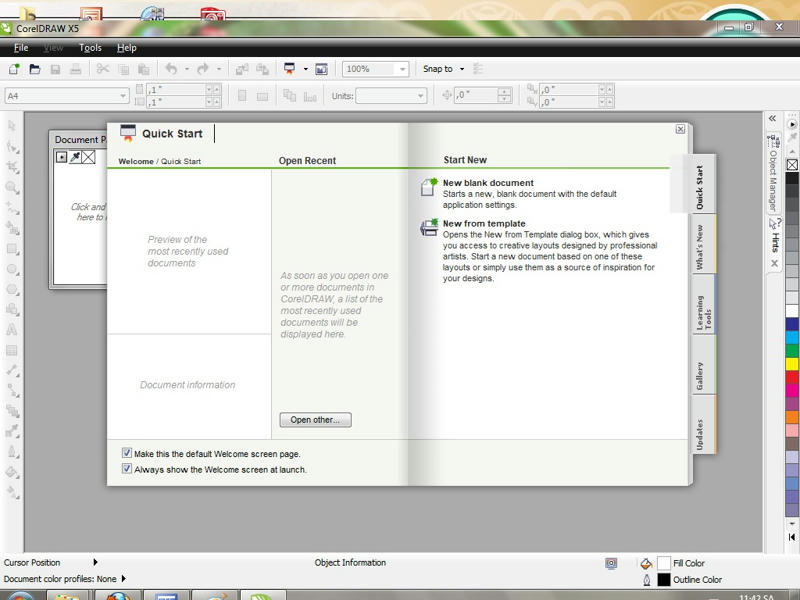800x600 pixels.
Task: Click the Outline Color pen icon
Action: click(646, 580)
